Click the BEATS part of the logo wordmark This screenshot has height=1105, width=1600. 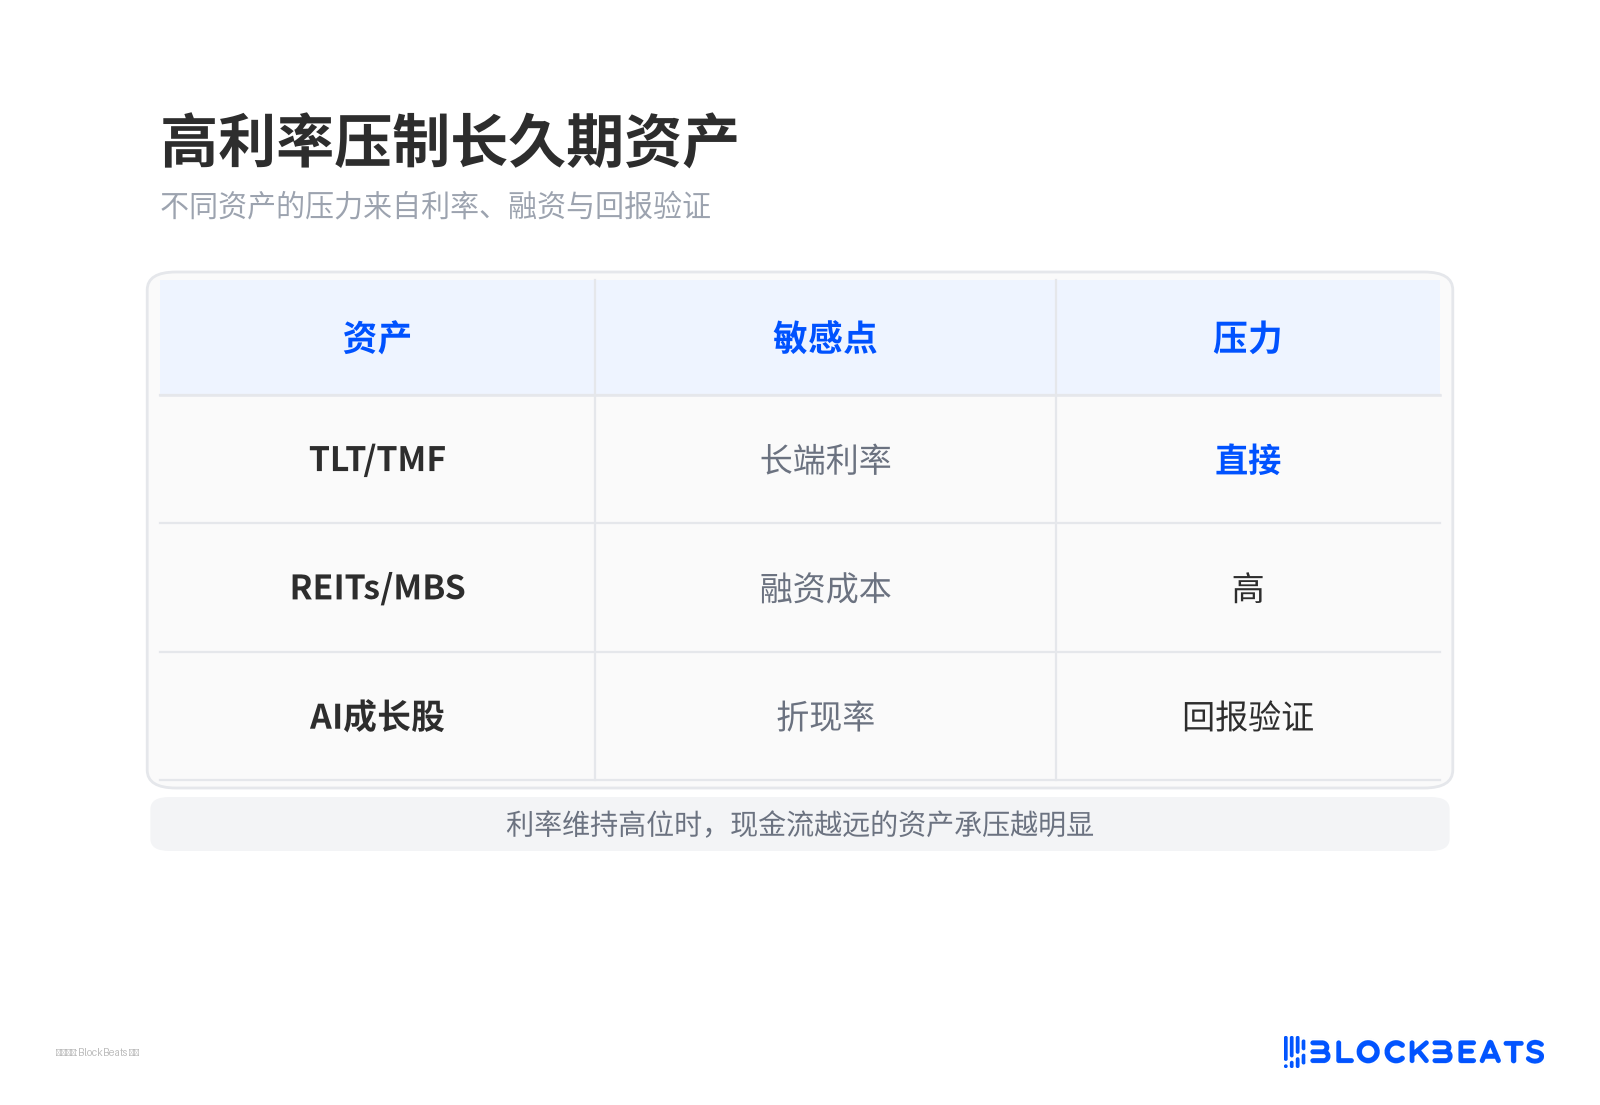click(1489, 1052)
